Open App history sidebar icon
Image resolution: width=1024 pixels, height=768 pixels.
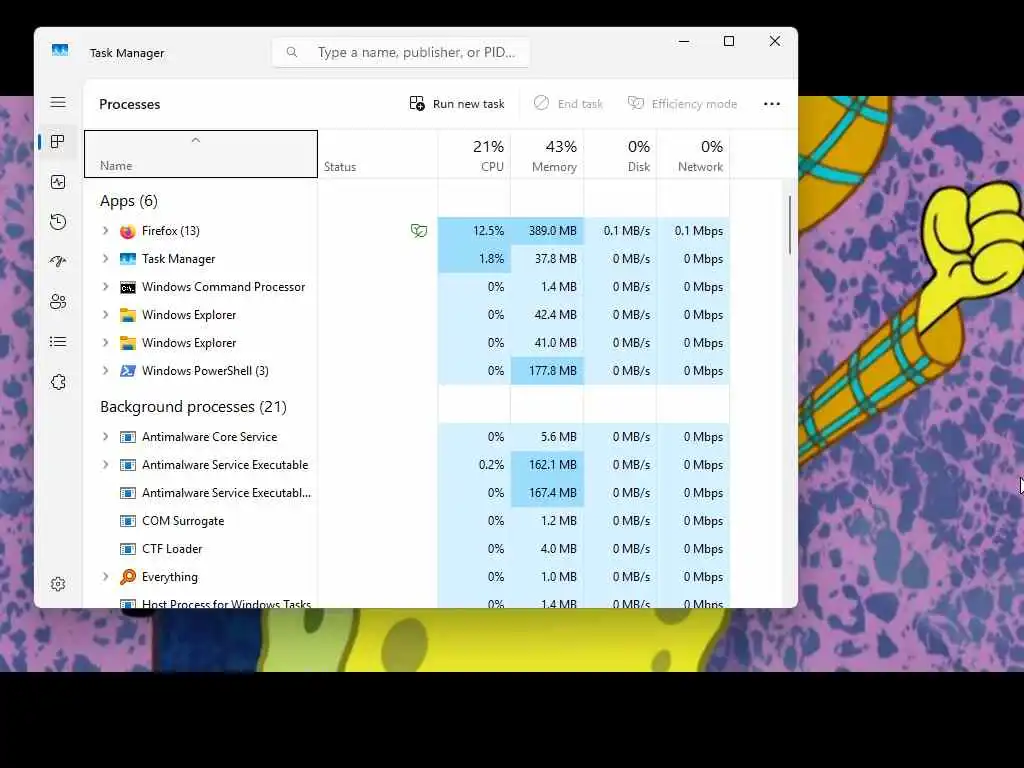coord(58,222)
